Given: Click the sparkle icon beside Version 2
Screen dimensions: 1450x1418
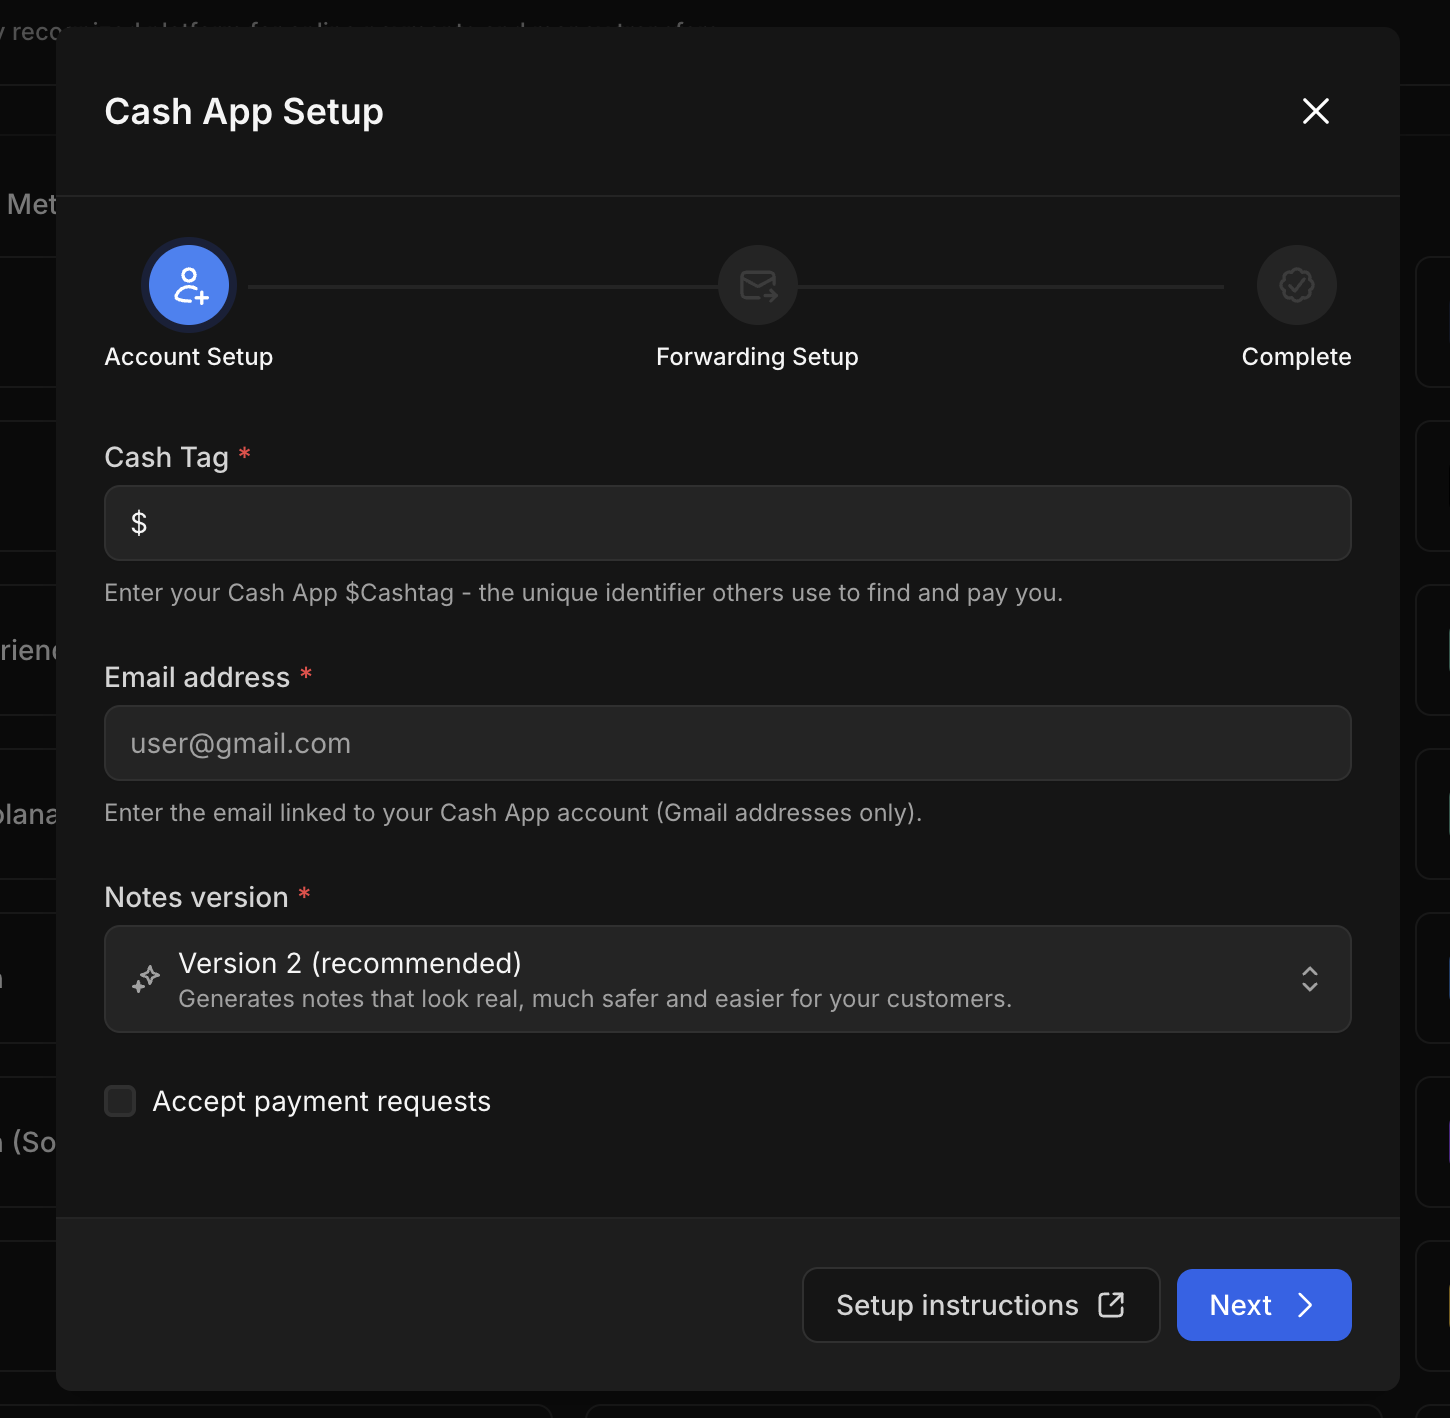Looking at the screenshot, I should [x=145, y=979].
